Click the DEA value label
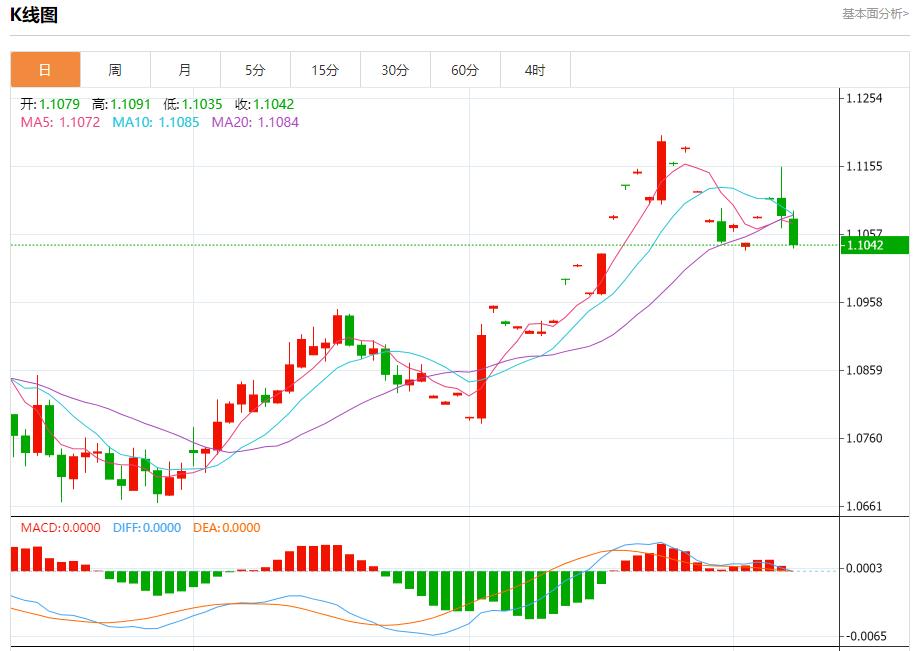The height and width of the screenshot is (651, 917). click(x=226, y=527)
